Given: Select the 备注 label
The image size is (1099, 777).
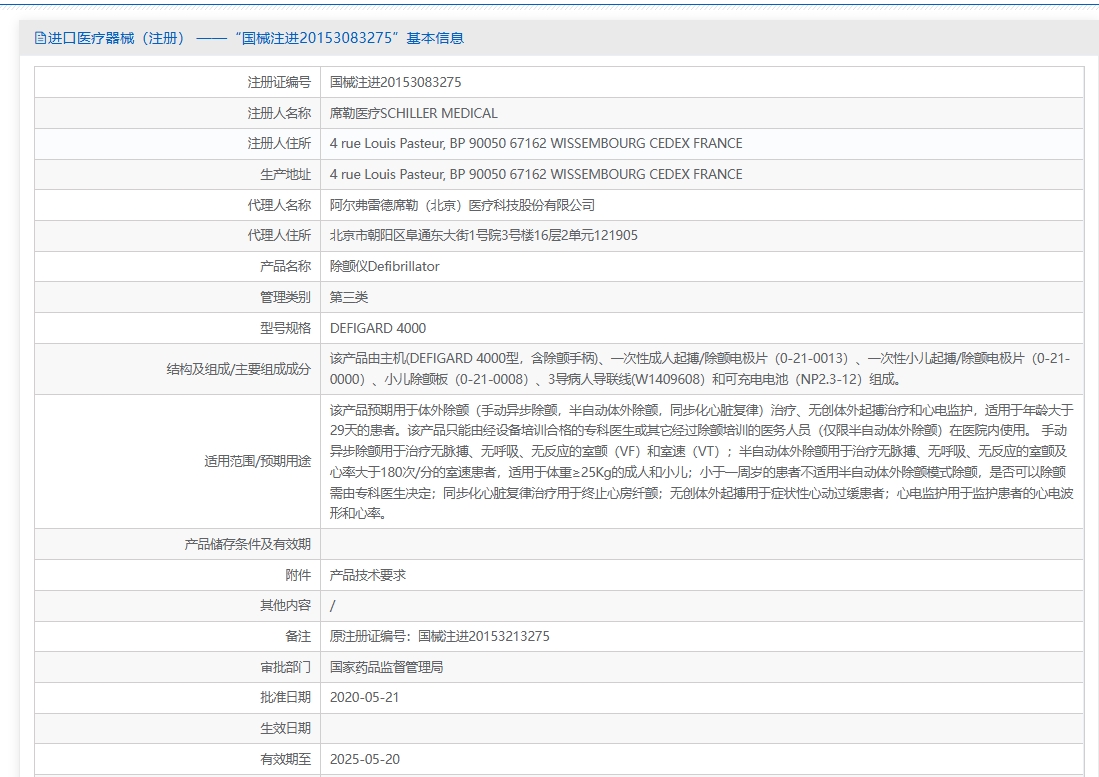Looking at the screenshot, I should click(x=298, y=636).
